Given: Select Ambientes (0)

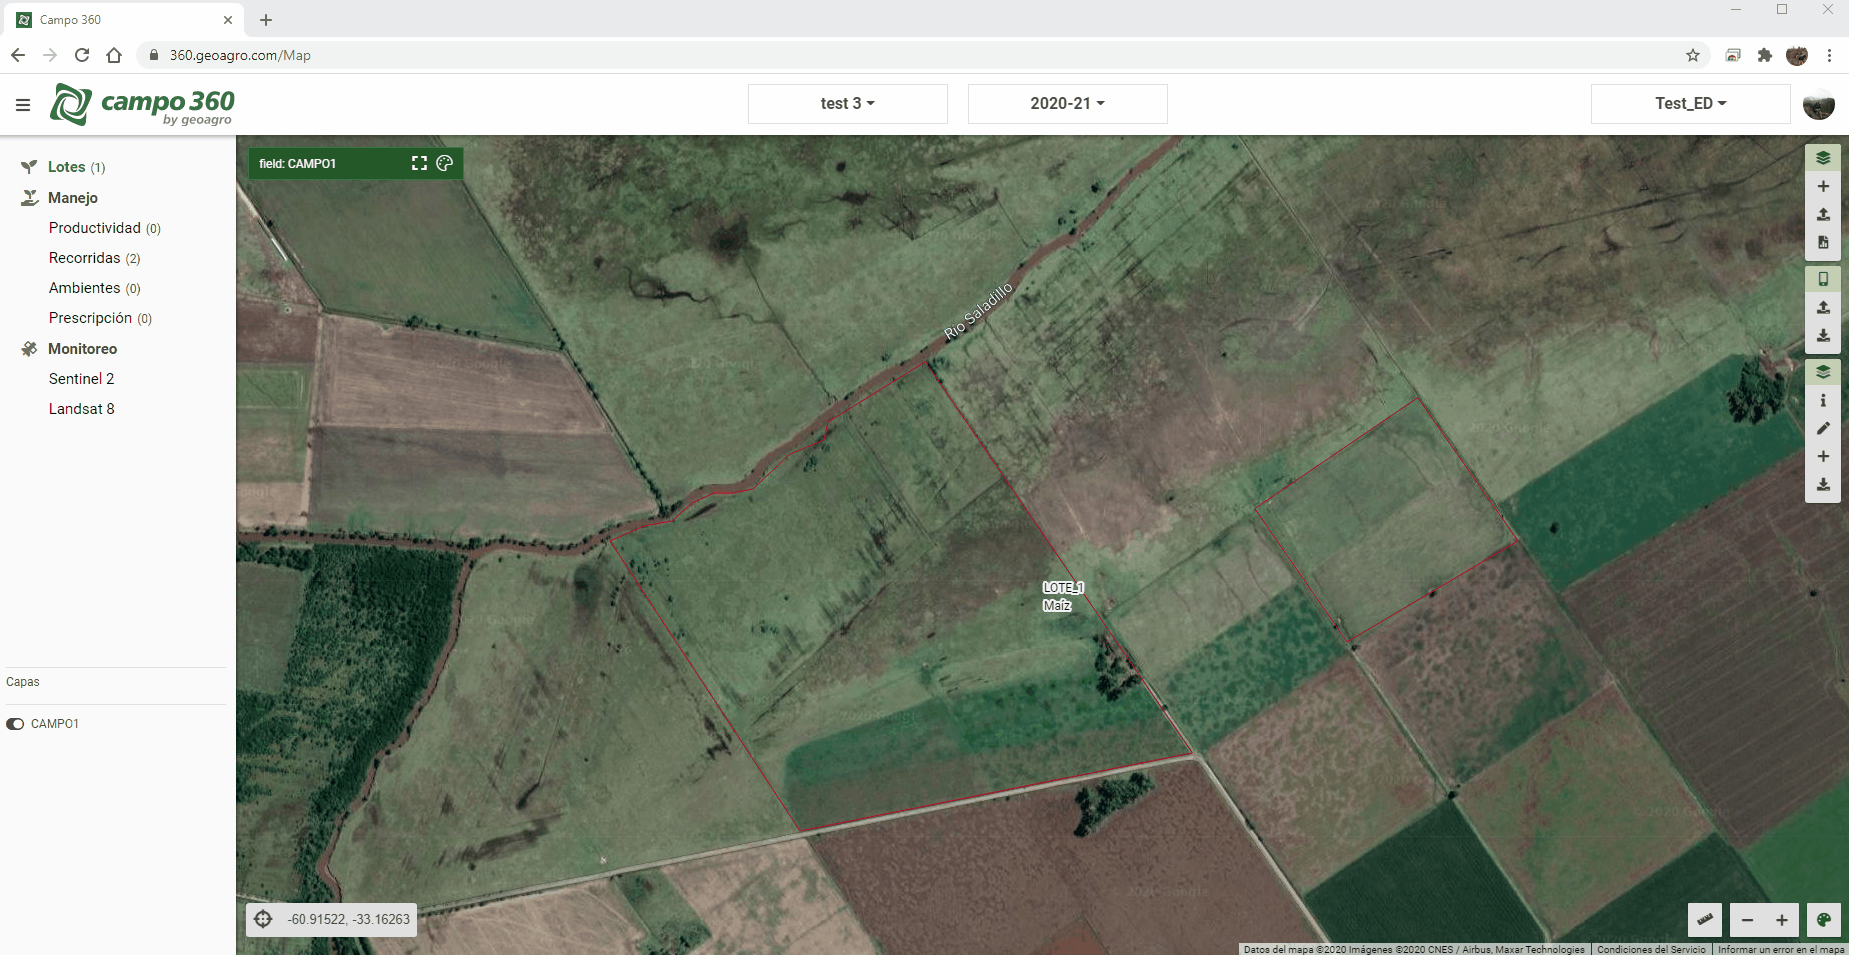Looking at the screenshot, I should (95, 288).
